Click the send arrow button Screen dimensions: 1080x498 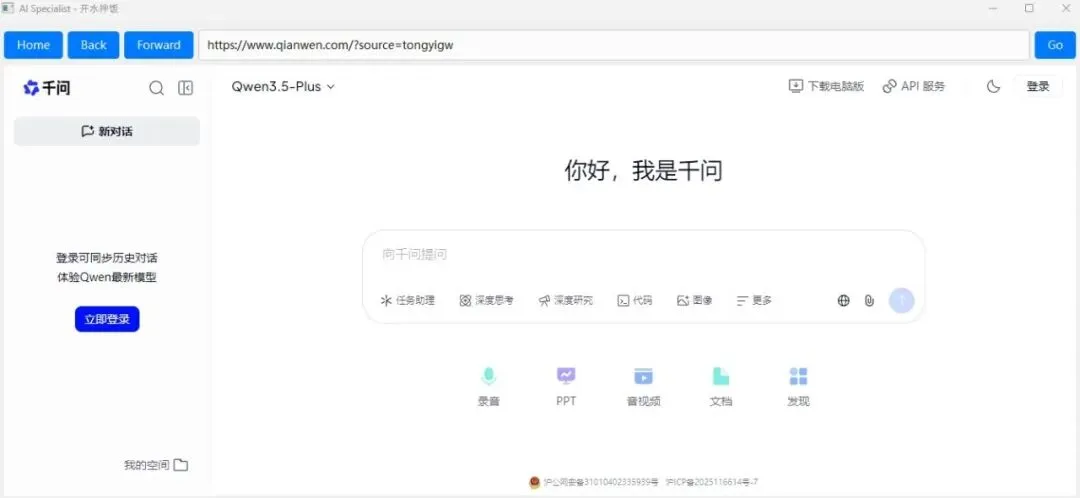(902, 300)
